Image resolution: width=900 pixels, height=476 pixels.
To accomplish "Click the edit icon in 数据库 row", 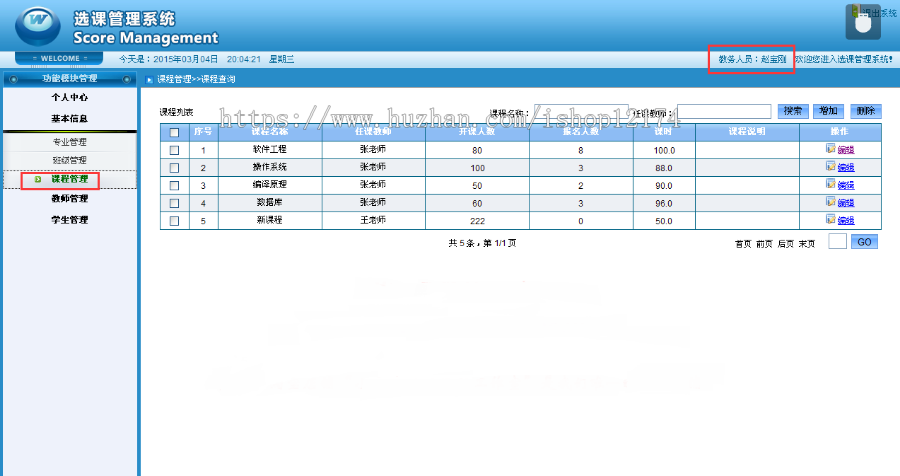I will (831, 202).
